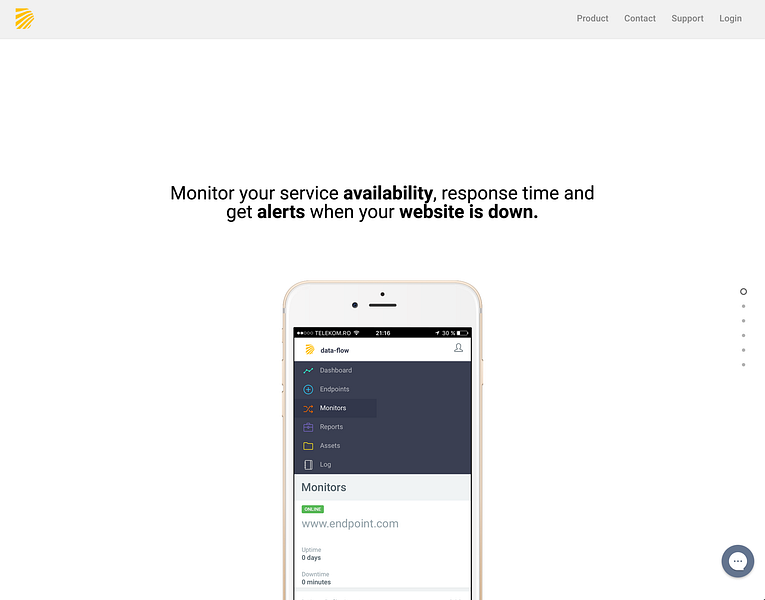Click the '0 minutes' downtime value
The width and height of the screenshot is (765, 600).
tap(316, 582)
